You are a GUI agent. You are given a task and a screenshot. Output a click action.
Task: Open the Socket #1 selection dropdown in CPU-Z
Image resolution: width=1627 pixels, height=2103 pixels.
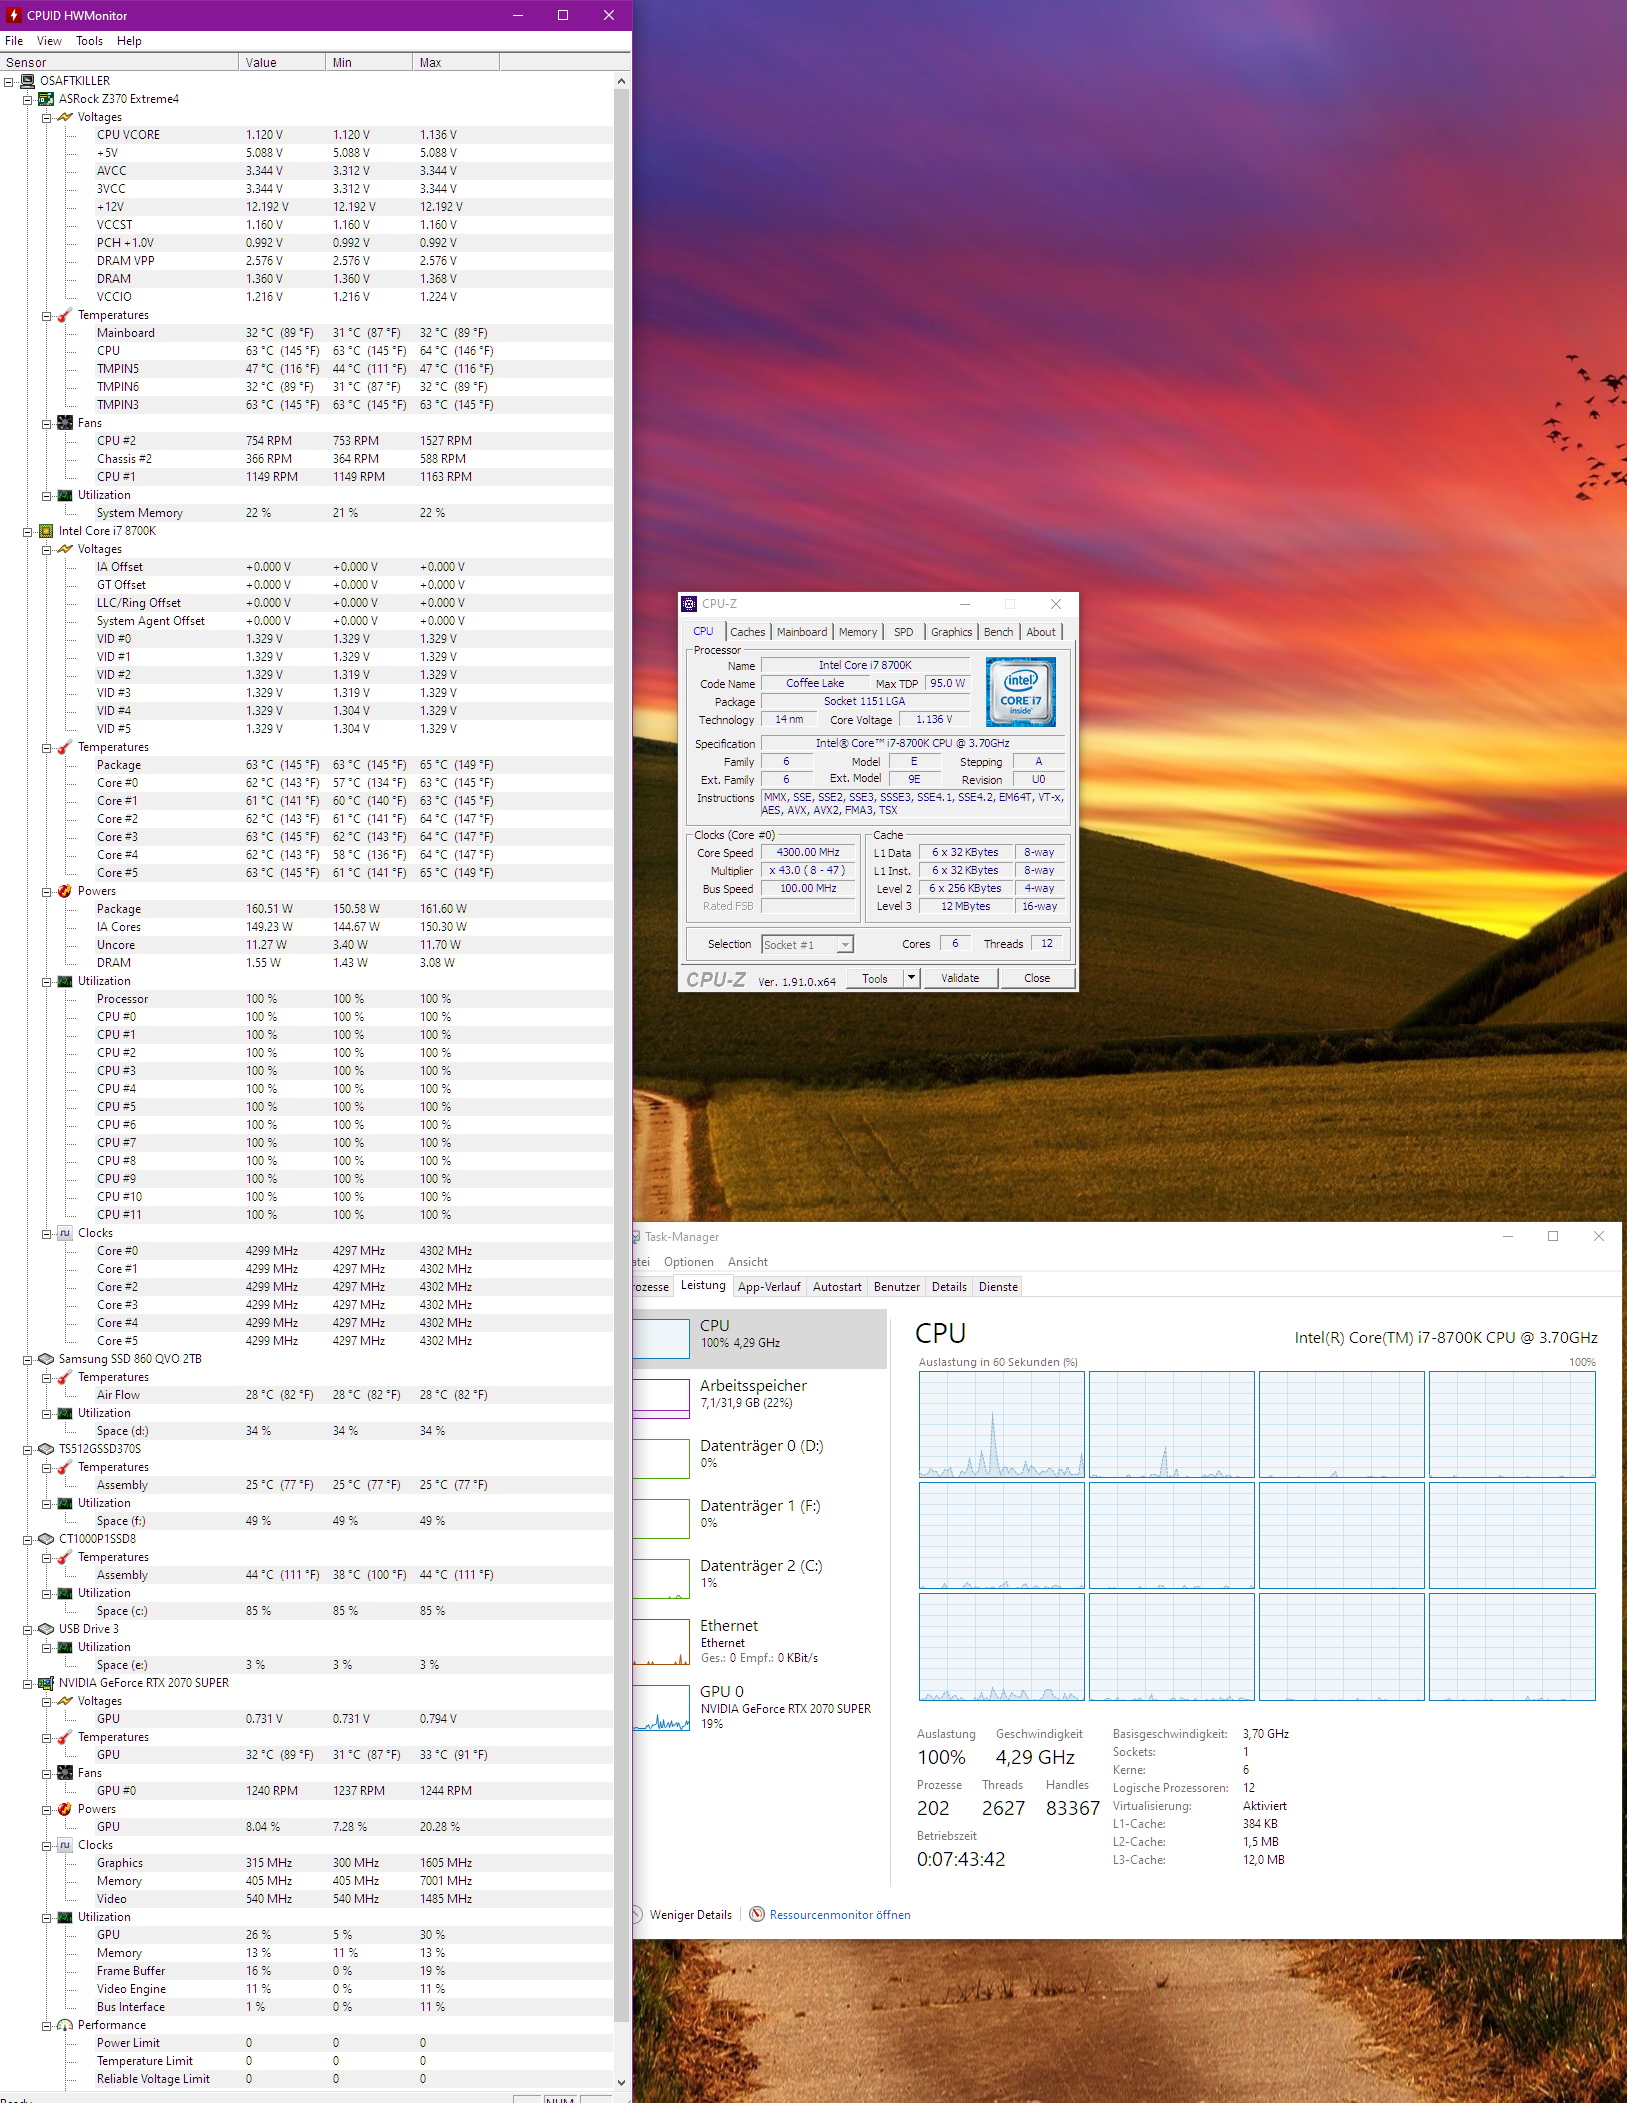(845, 945)
